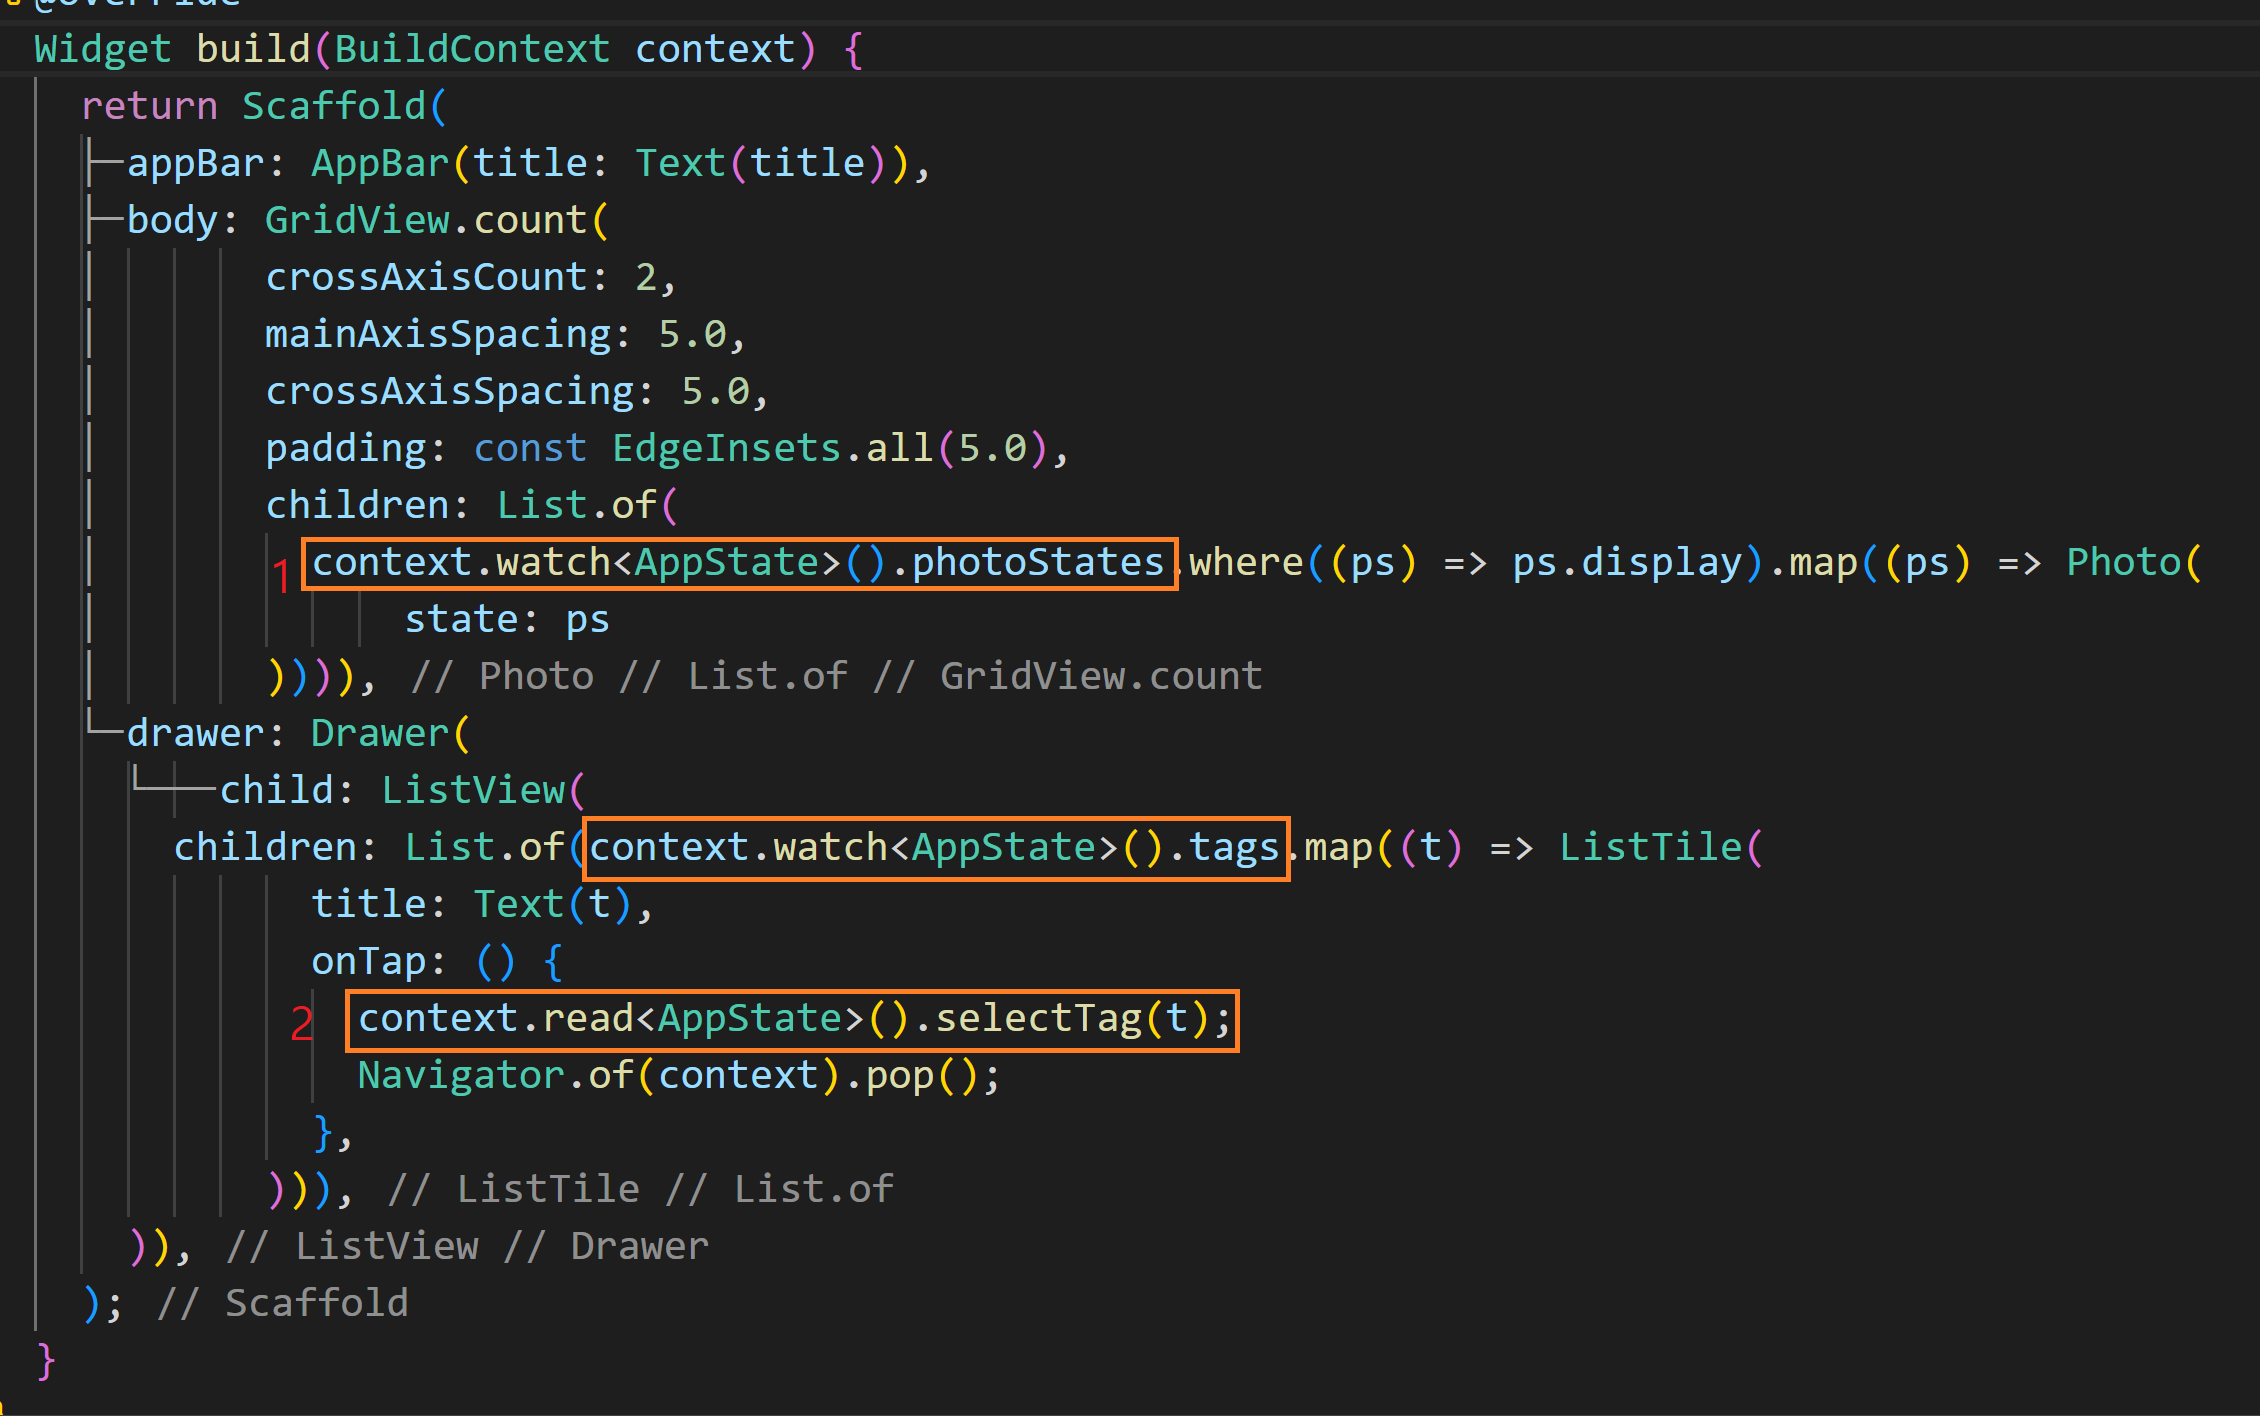
Task: Click the Scaffold class name after return
Action: click(333, 106)
